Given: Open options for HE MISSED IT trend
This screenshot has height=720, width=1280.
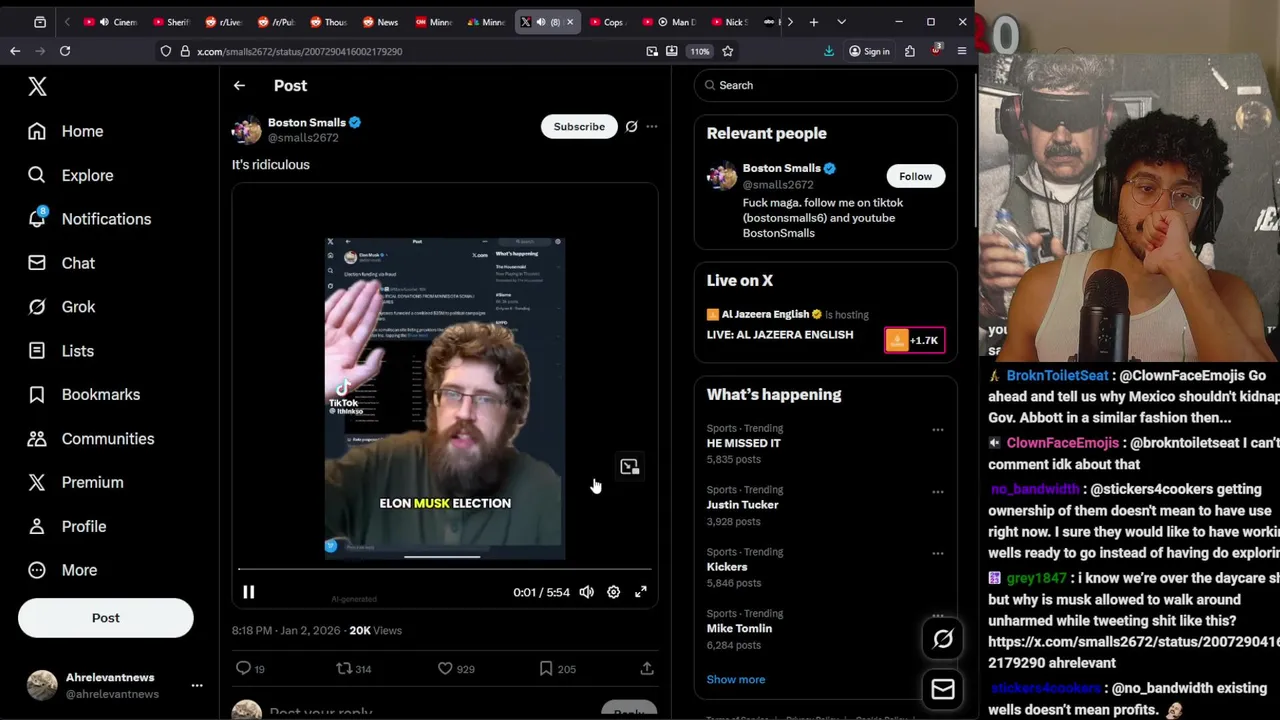Looking at the screenshot, I should coord(938,430).
